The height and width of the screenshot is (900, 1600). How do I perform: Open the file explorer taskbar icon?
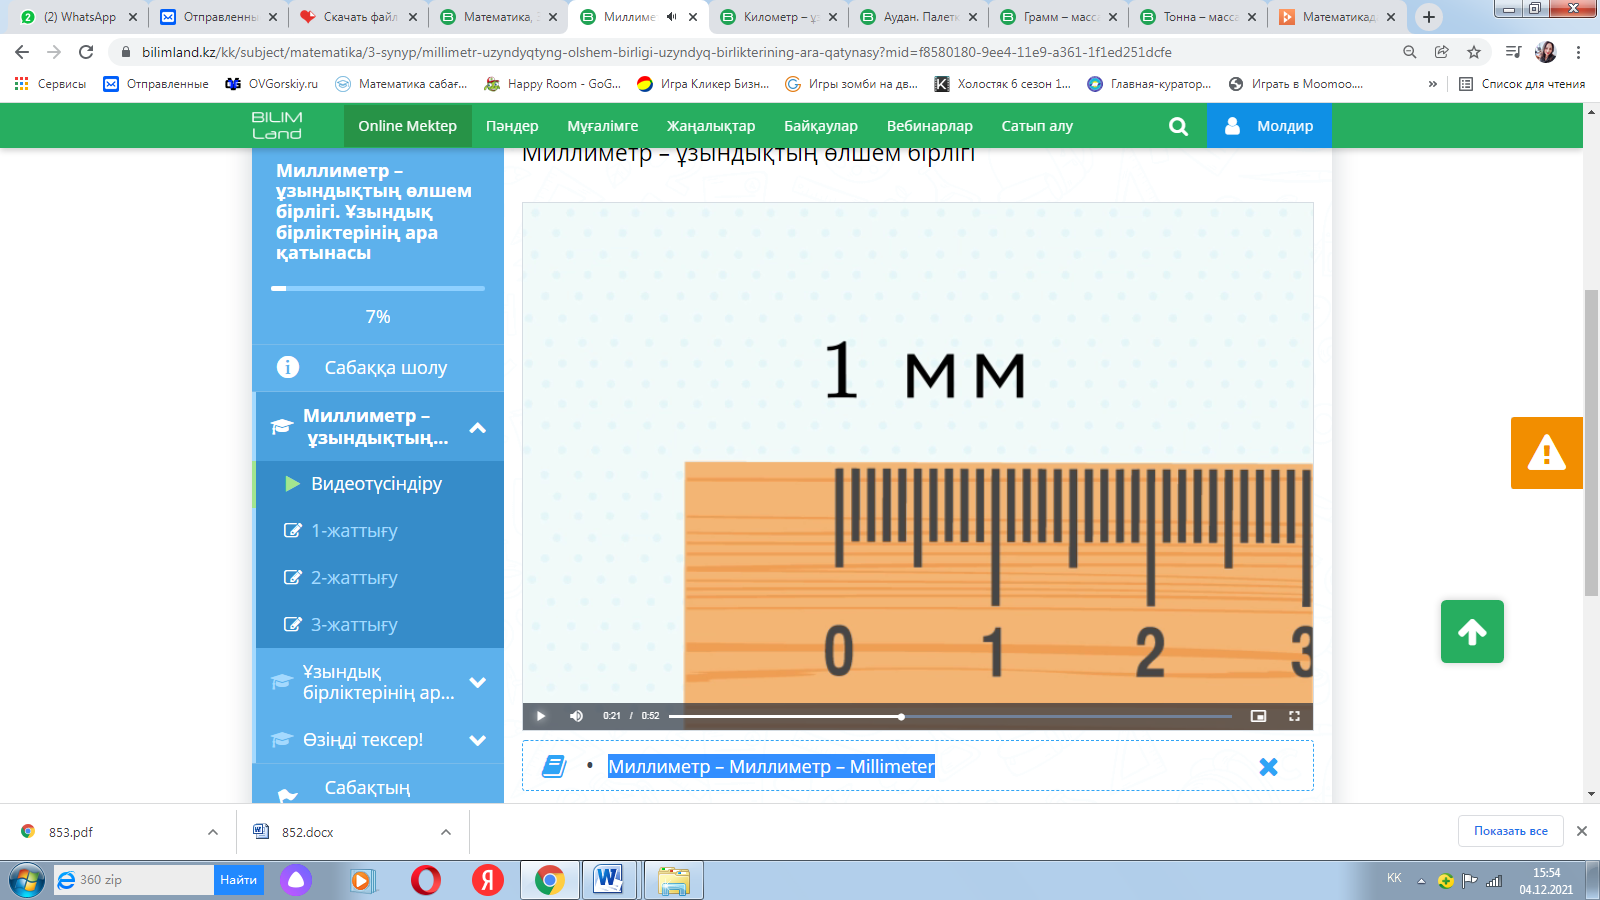(674, 880)
